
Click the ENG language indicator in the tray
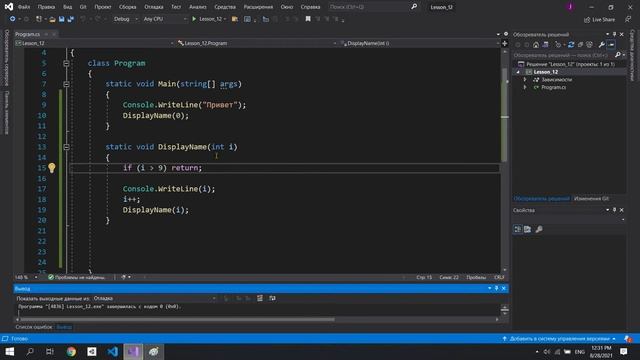(580, 351)
